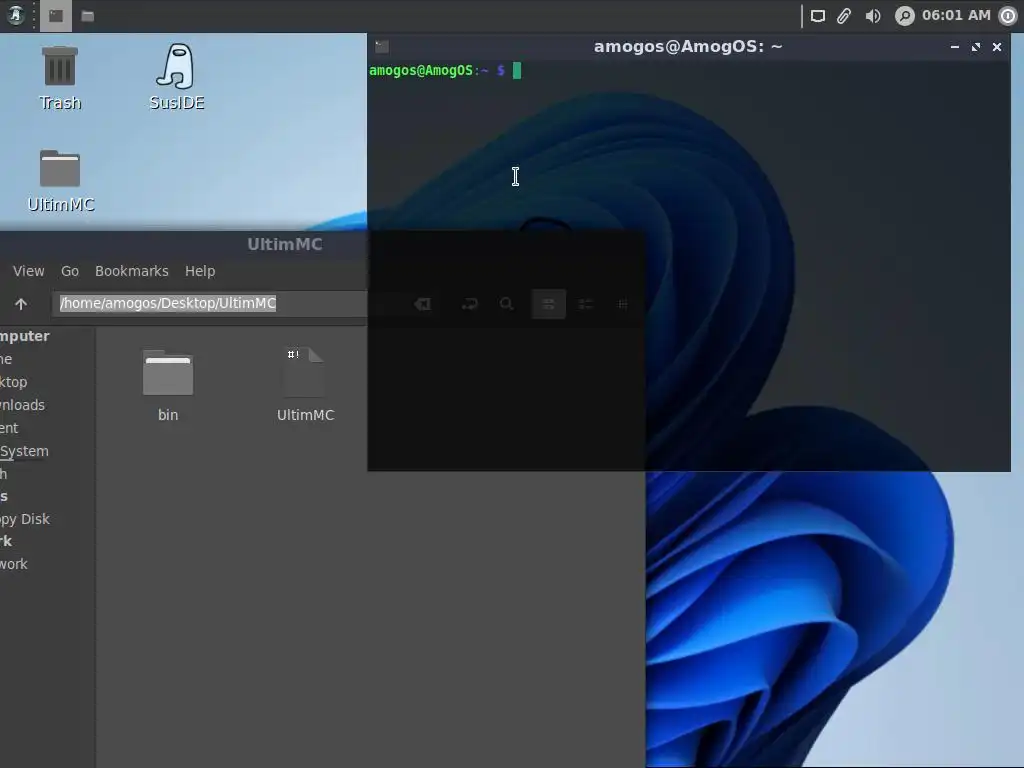Open the power/logout button in panel
The height and width of the screenshot is (768, 1024).
[x=1008, y=16]
